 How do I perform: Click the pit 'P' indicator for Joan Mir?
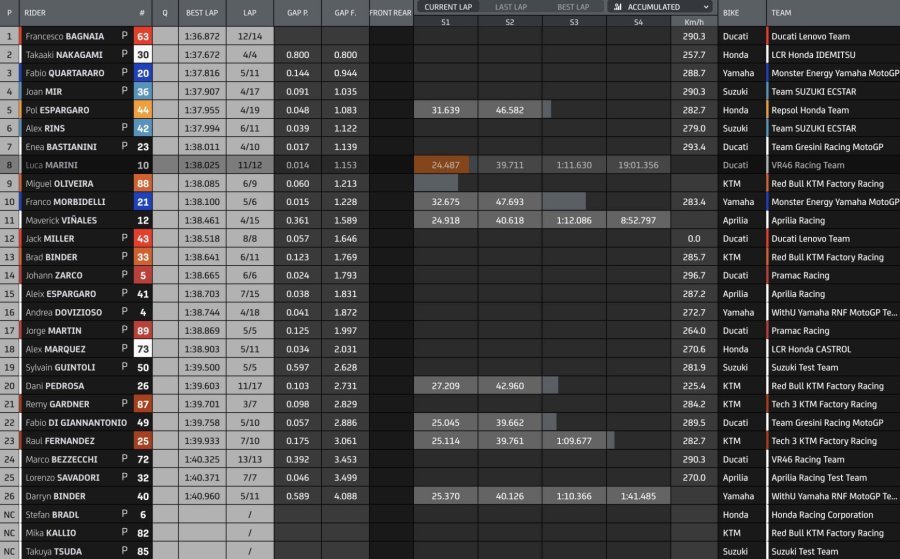tap(125, 92)
